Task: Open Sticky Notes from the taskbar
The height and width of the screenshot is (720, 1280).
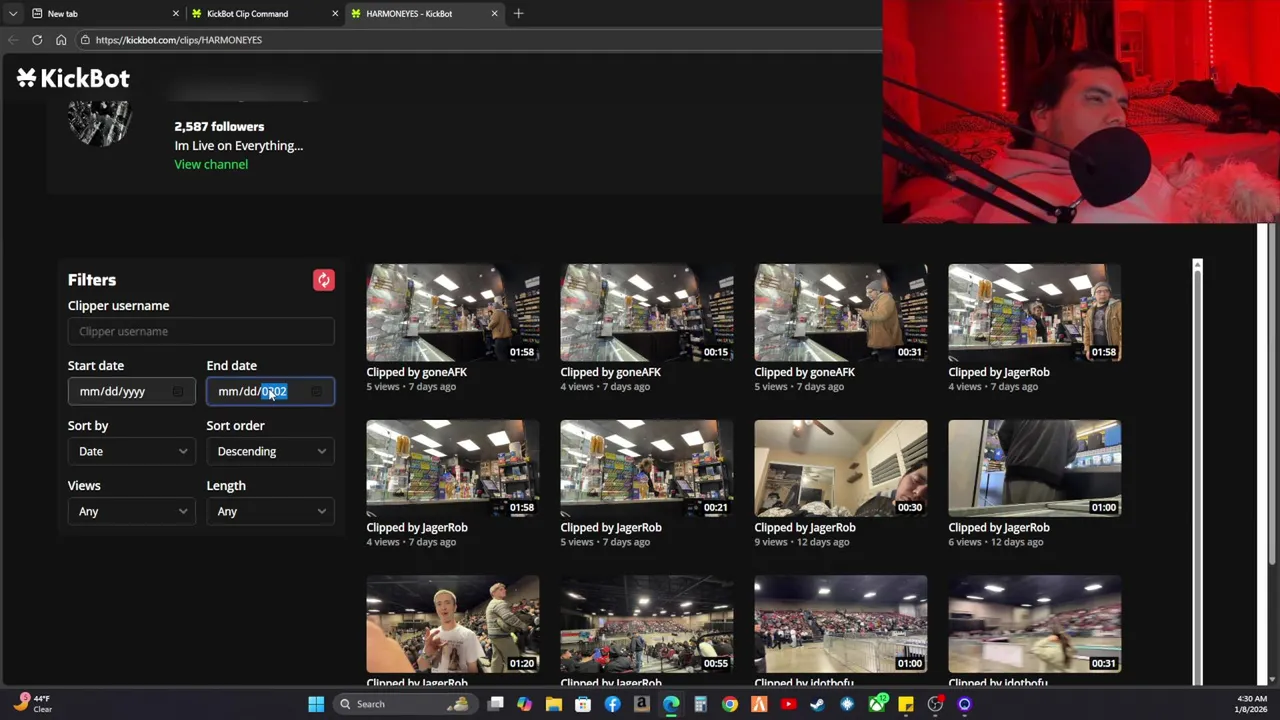Action: (906, 704)
